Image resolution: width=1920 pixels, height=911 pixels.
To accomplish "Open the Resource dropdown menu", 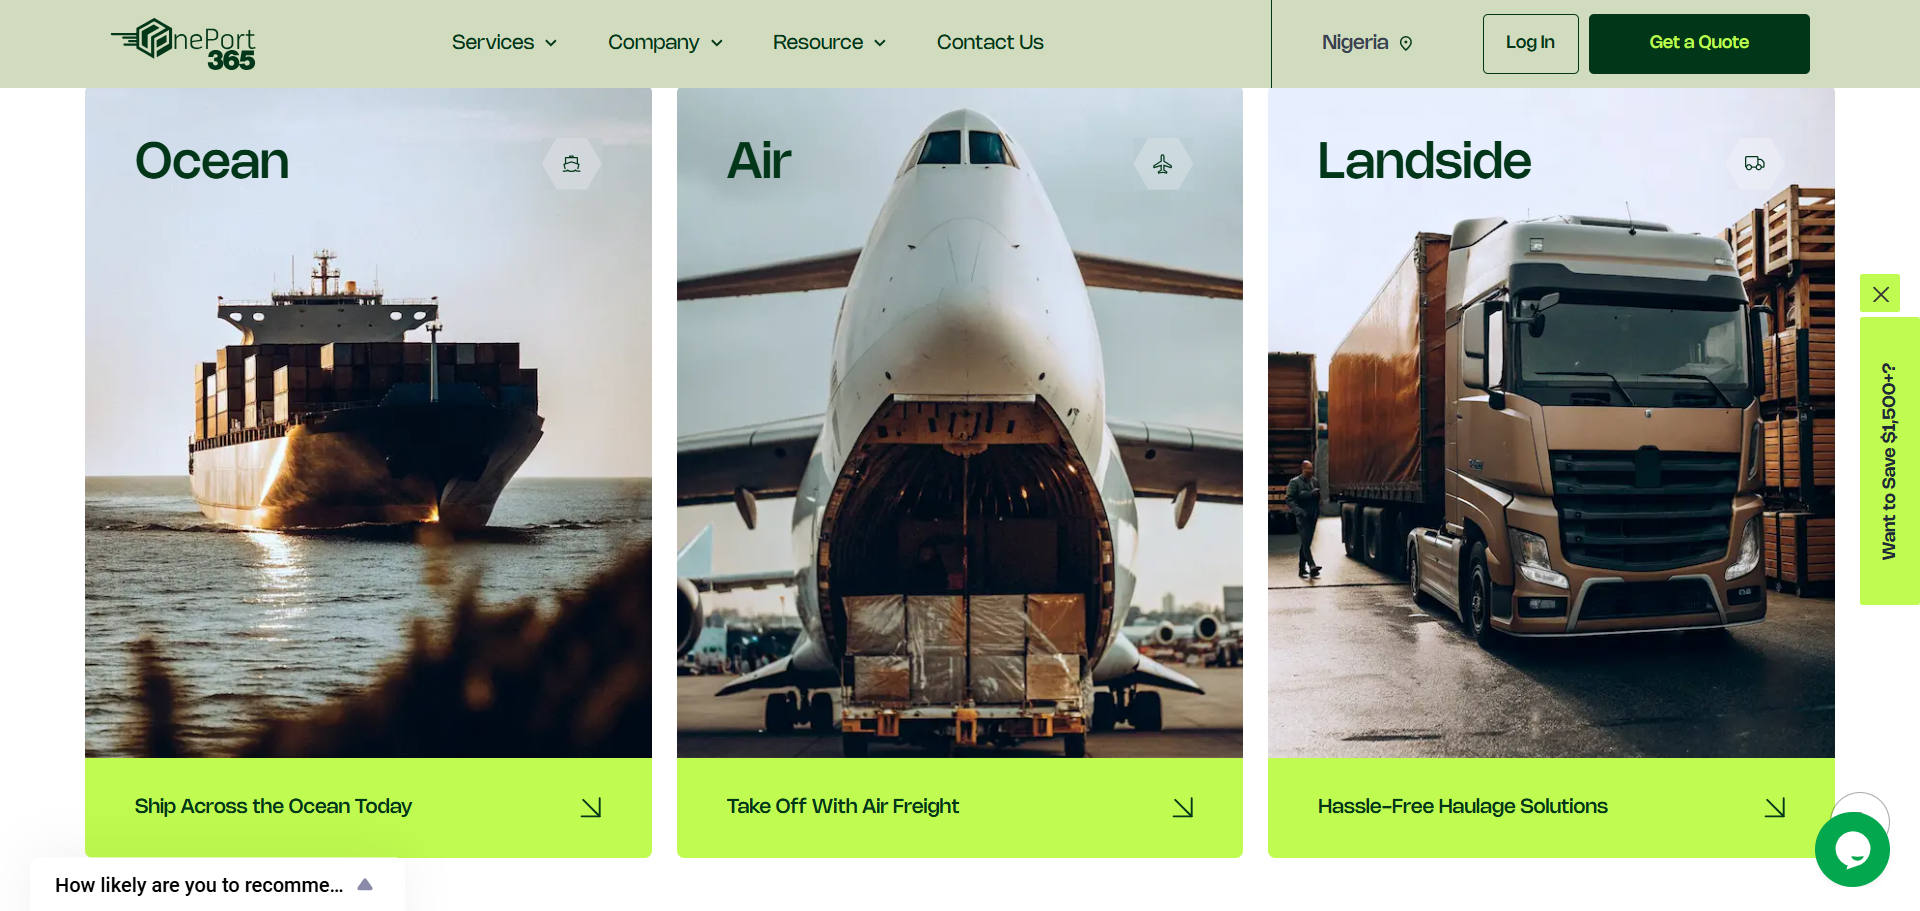I will pyautogui.click(x=829, y=42).
